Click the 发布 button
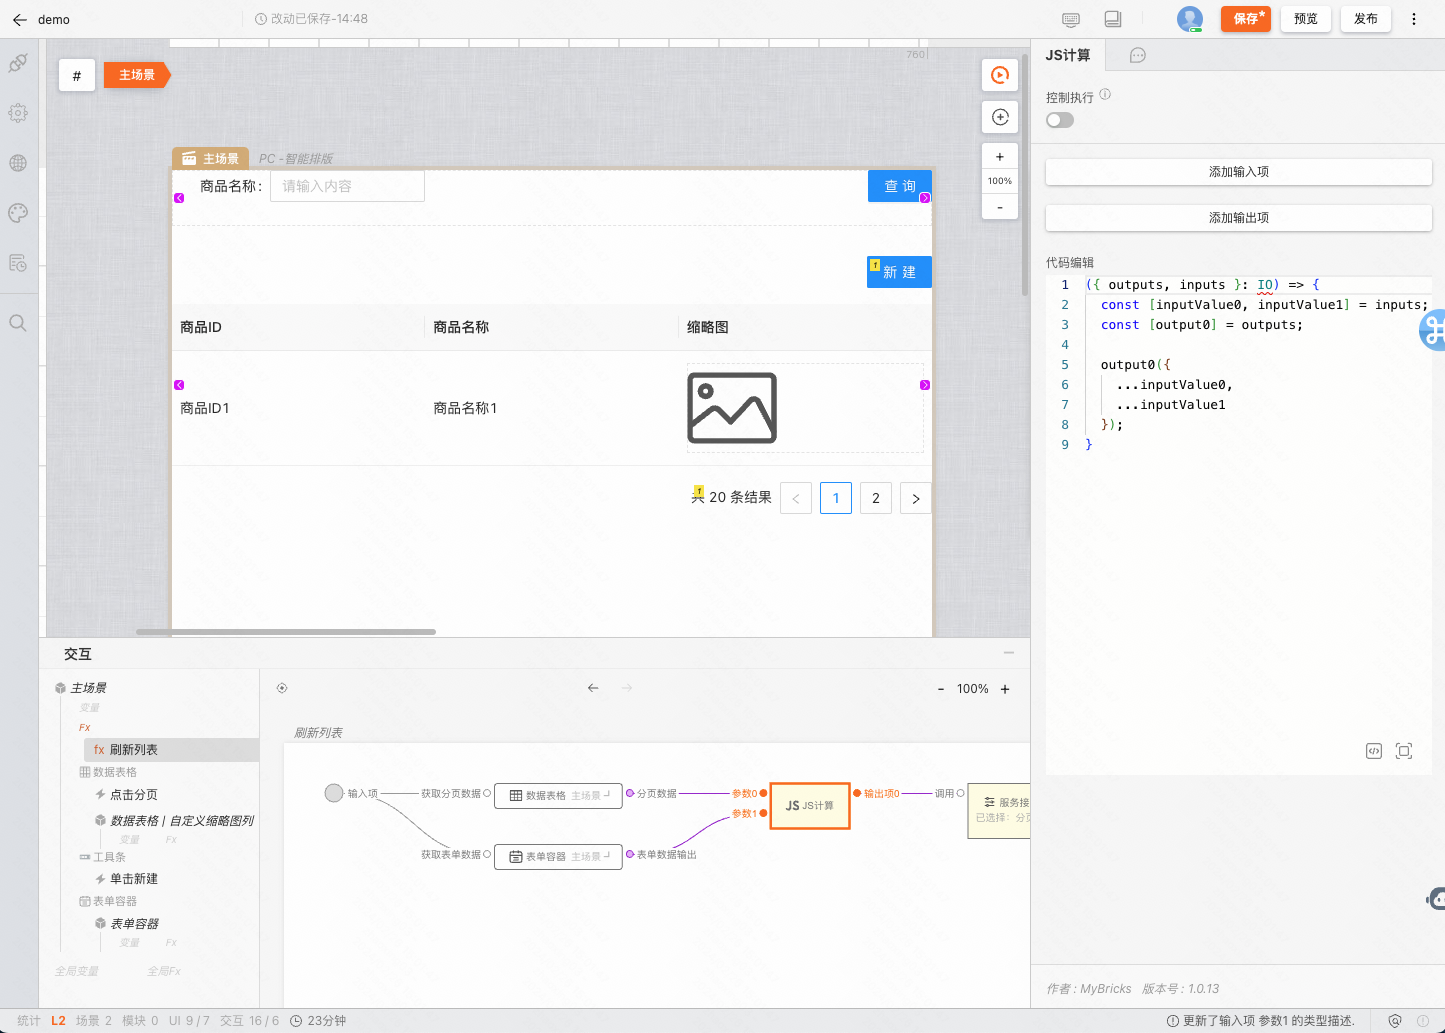Viewport: 1445px width, 1033px height. [x=1366, y=19]
